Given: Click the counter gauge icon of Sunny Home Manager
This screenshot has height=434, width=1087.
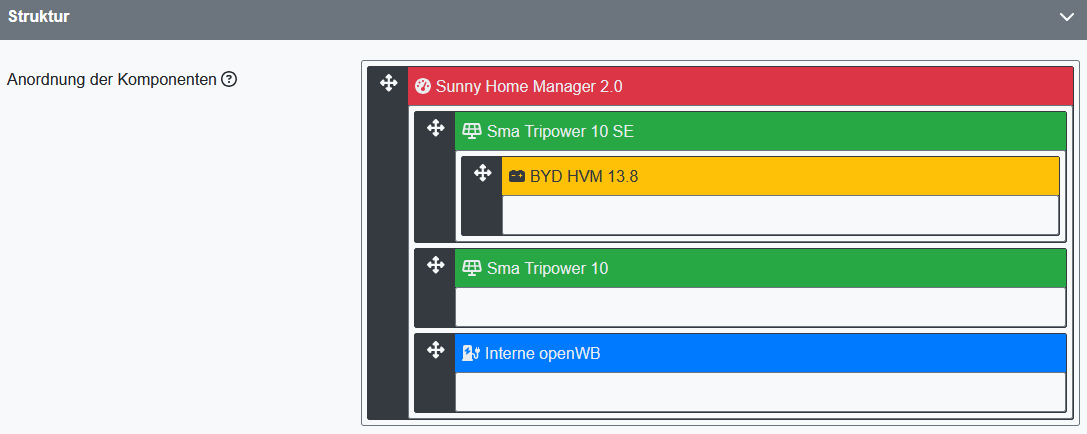Looking at the screenshot, I should [422, 87].
